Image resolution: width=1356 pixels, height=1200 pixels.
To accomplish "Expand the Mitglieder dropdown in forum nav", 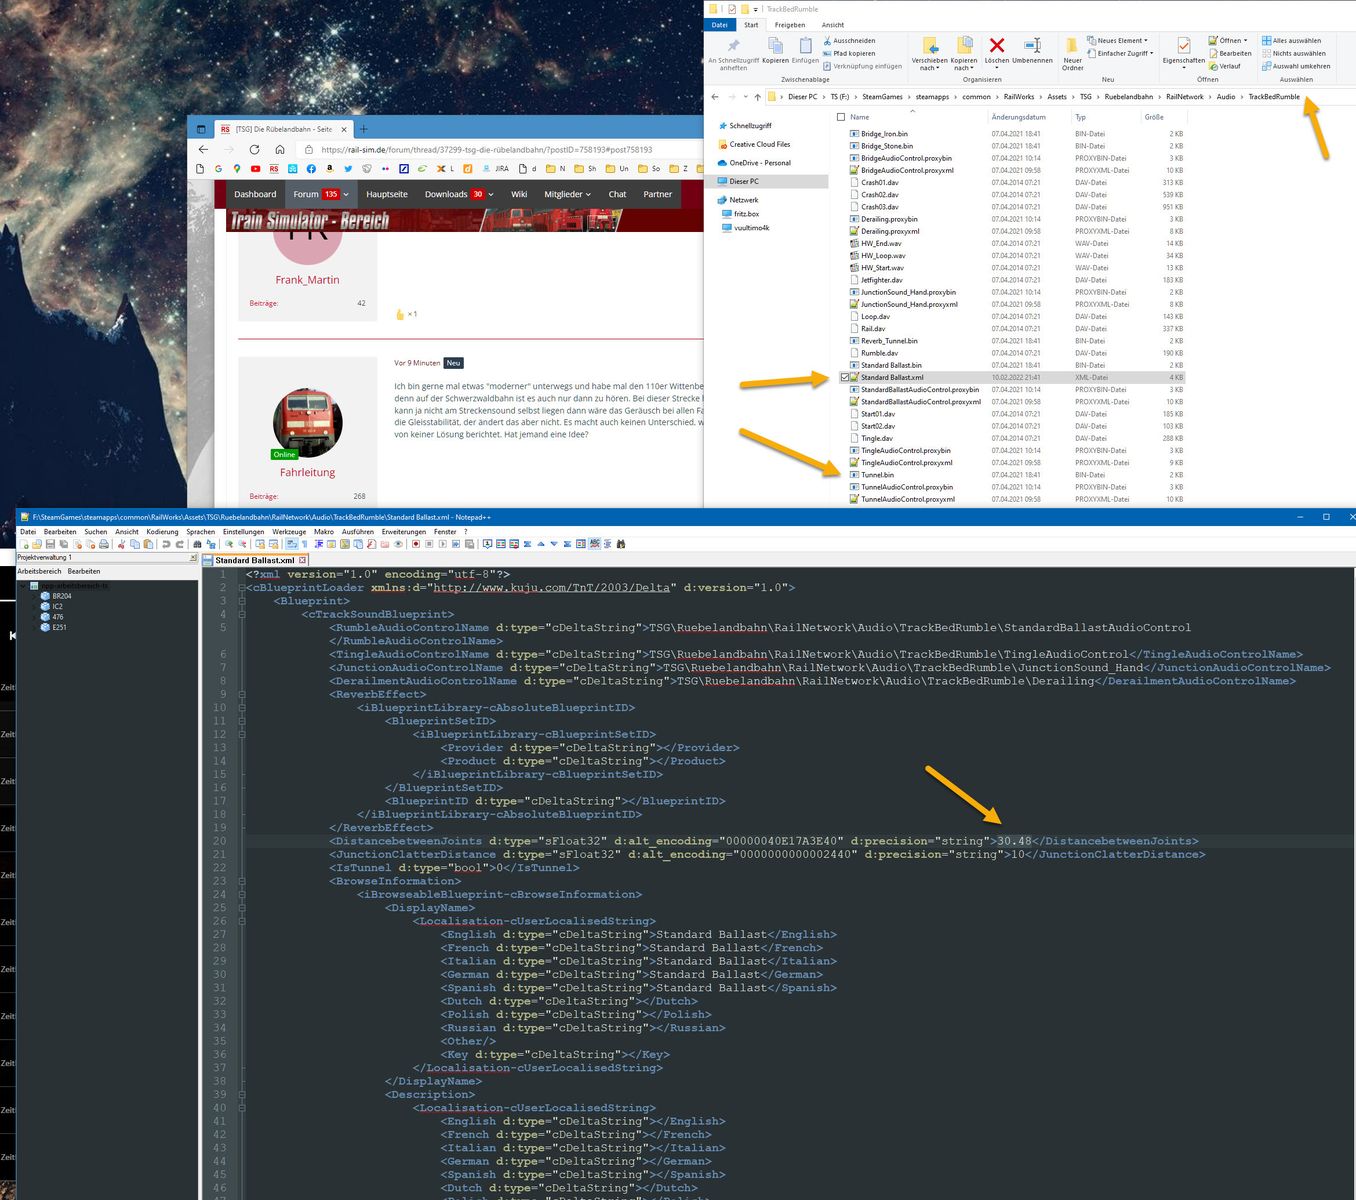I will click(567, 194).
